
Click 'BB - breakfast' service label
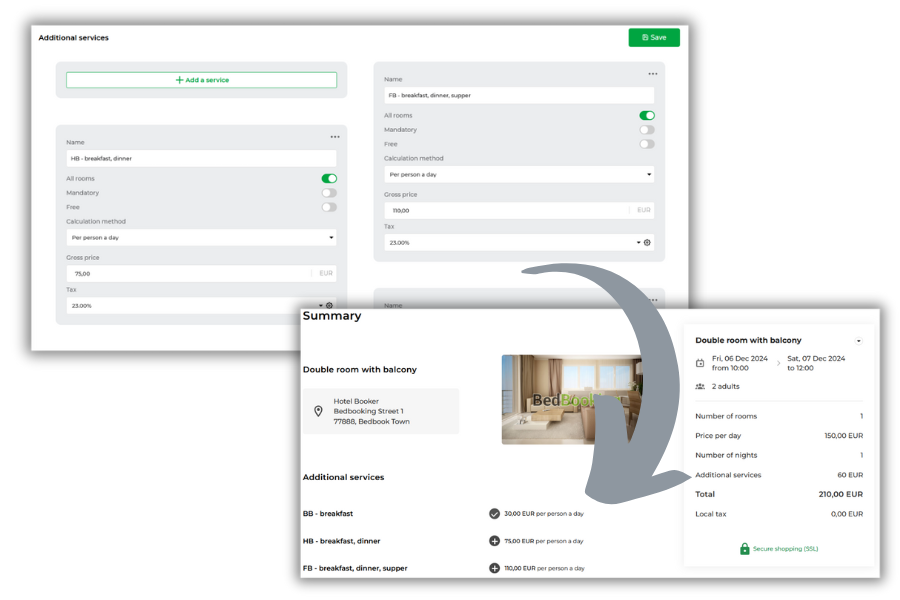pos(328,513)
